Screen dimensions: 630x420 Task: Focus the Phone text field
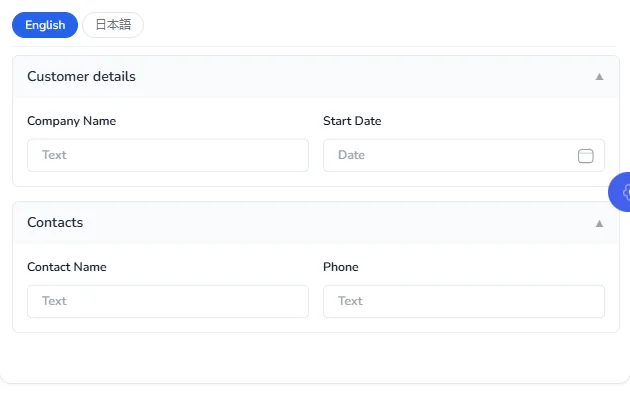[x=464, y=301]
